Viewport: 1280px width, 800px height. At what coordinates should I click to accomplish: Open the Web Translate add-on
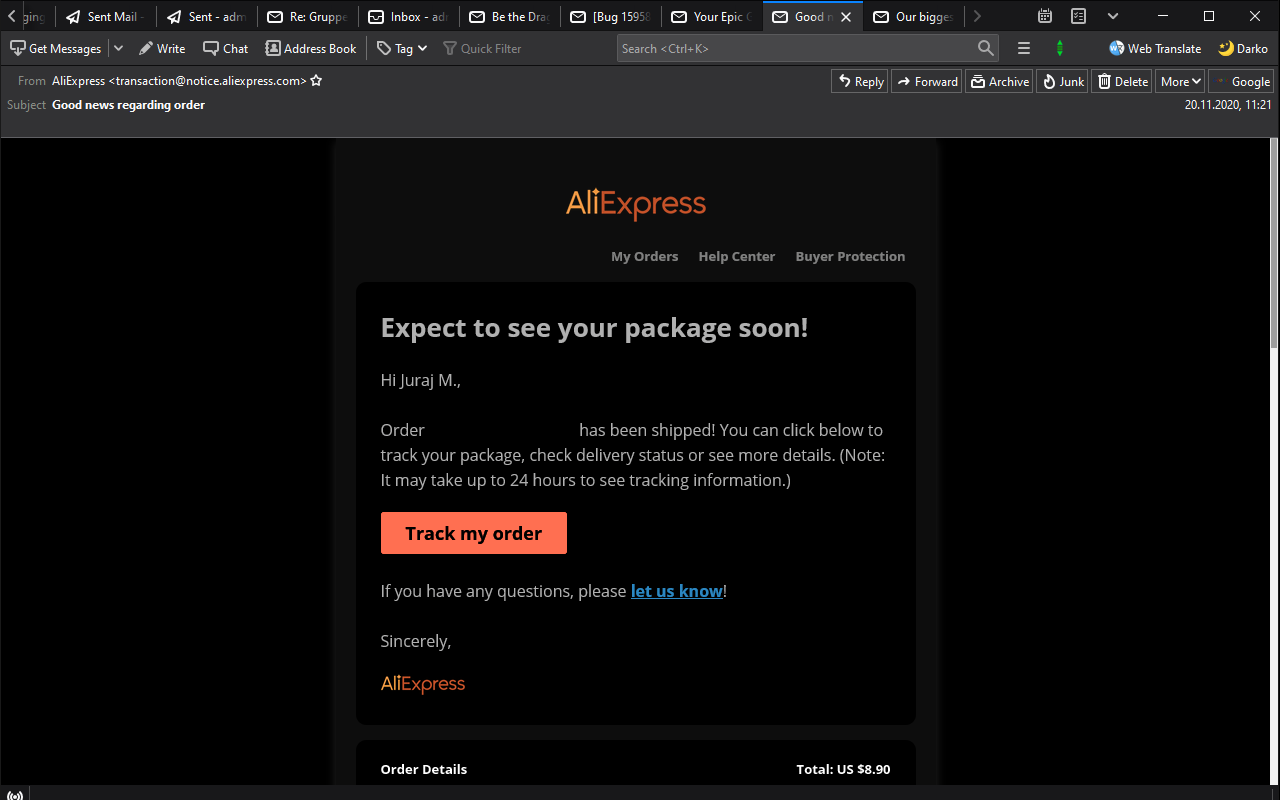click(1155, 48)
